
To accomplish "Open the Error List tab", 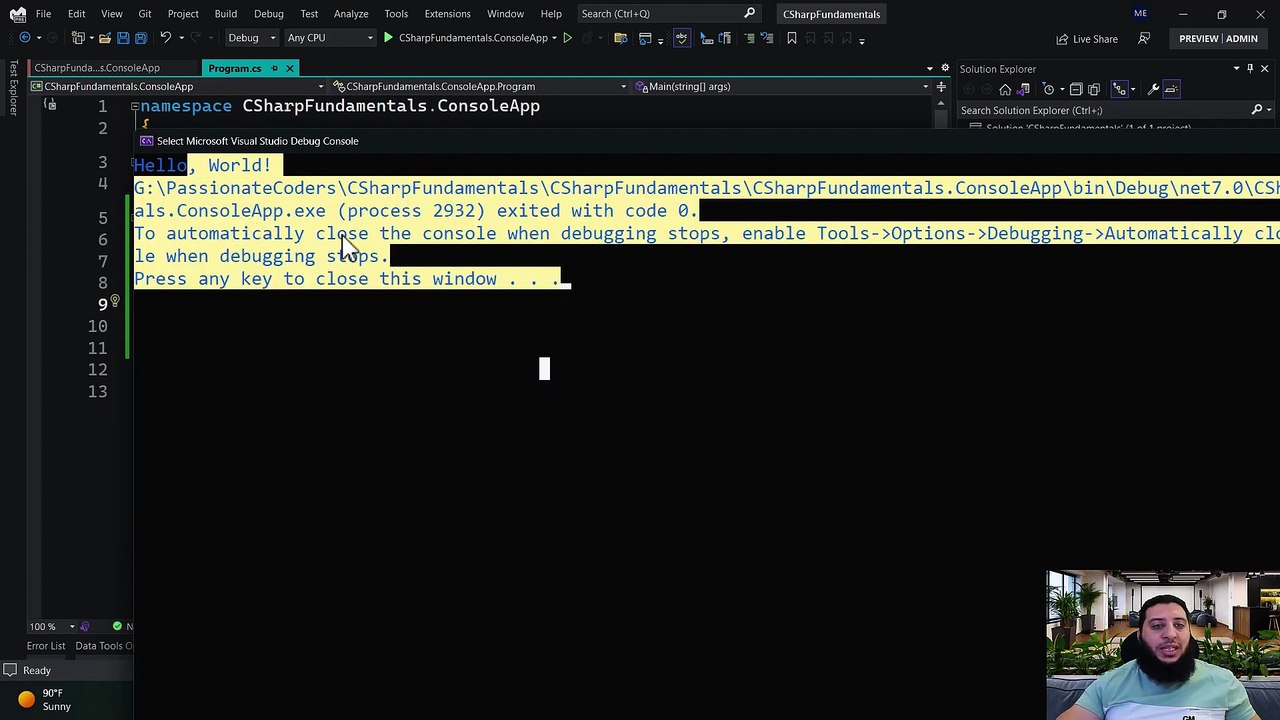I will [46, 645].
